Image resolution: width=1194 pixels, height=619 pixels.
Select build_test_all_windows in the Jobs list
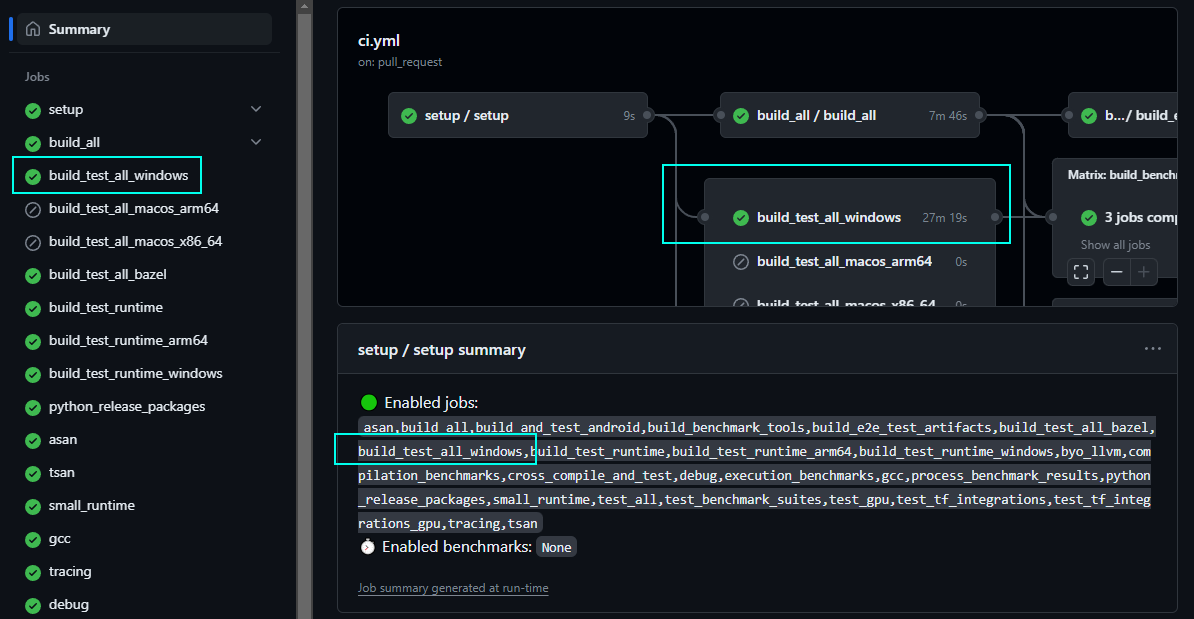[x=118, y=176]
